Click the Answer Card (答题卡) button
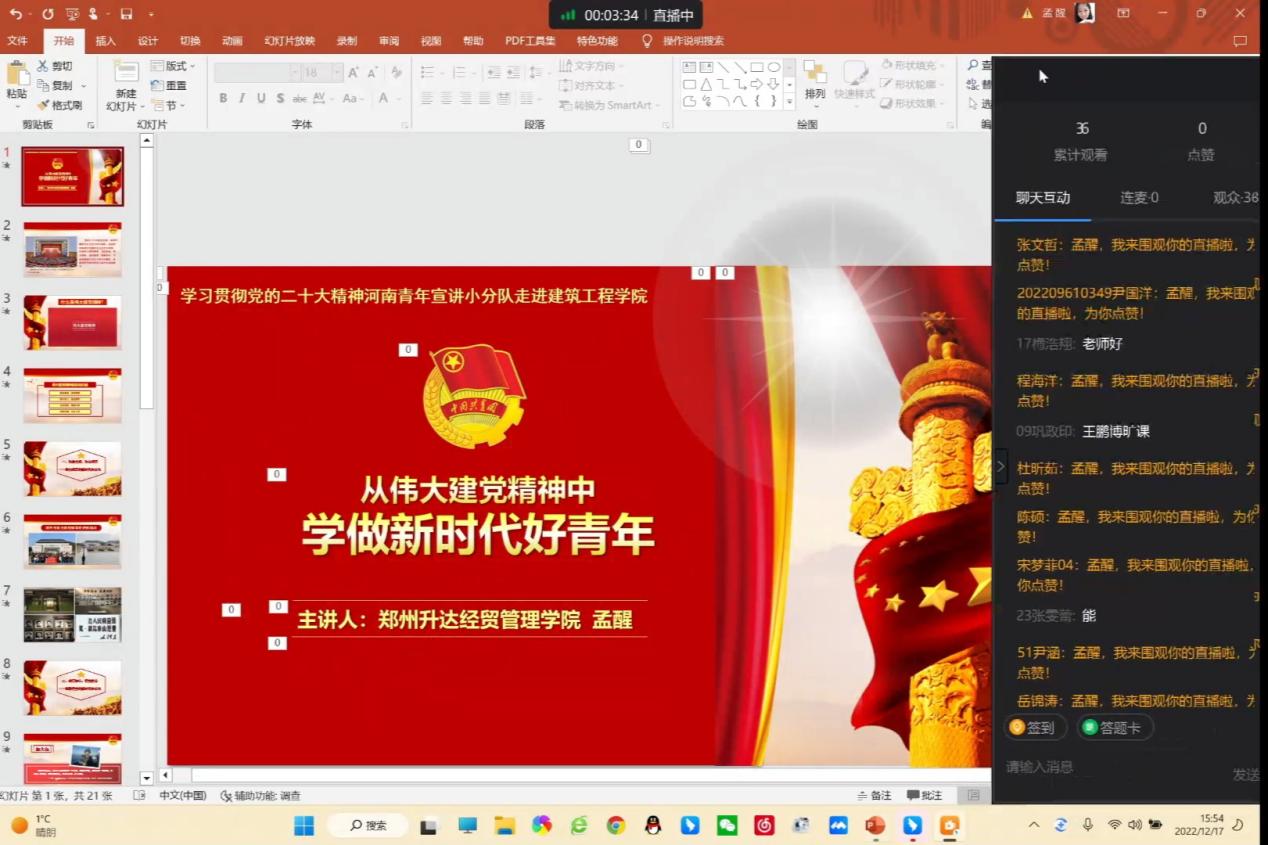1268x845 pixels. [1113, 728]
